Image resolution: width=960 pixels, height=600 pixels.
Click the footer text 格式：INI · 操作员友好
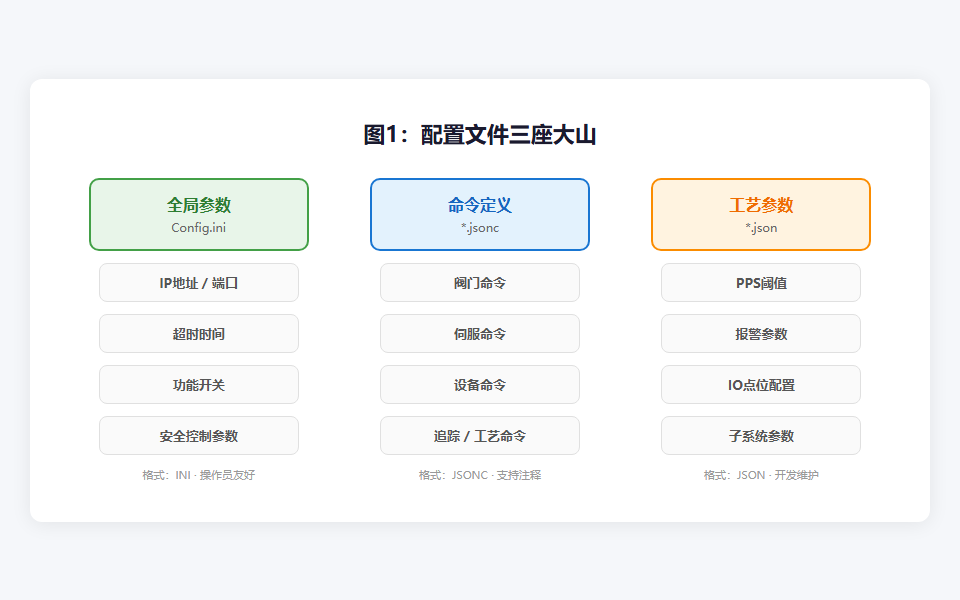tap(199, 475)
